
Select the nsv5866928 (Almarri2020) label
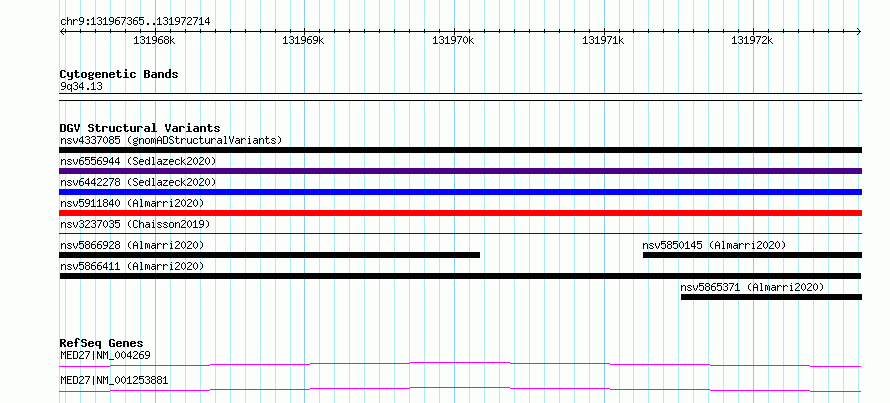coord(132,245)
